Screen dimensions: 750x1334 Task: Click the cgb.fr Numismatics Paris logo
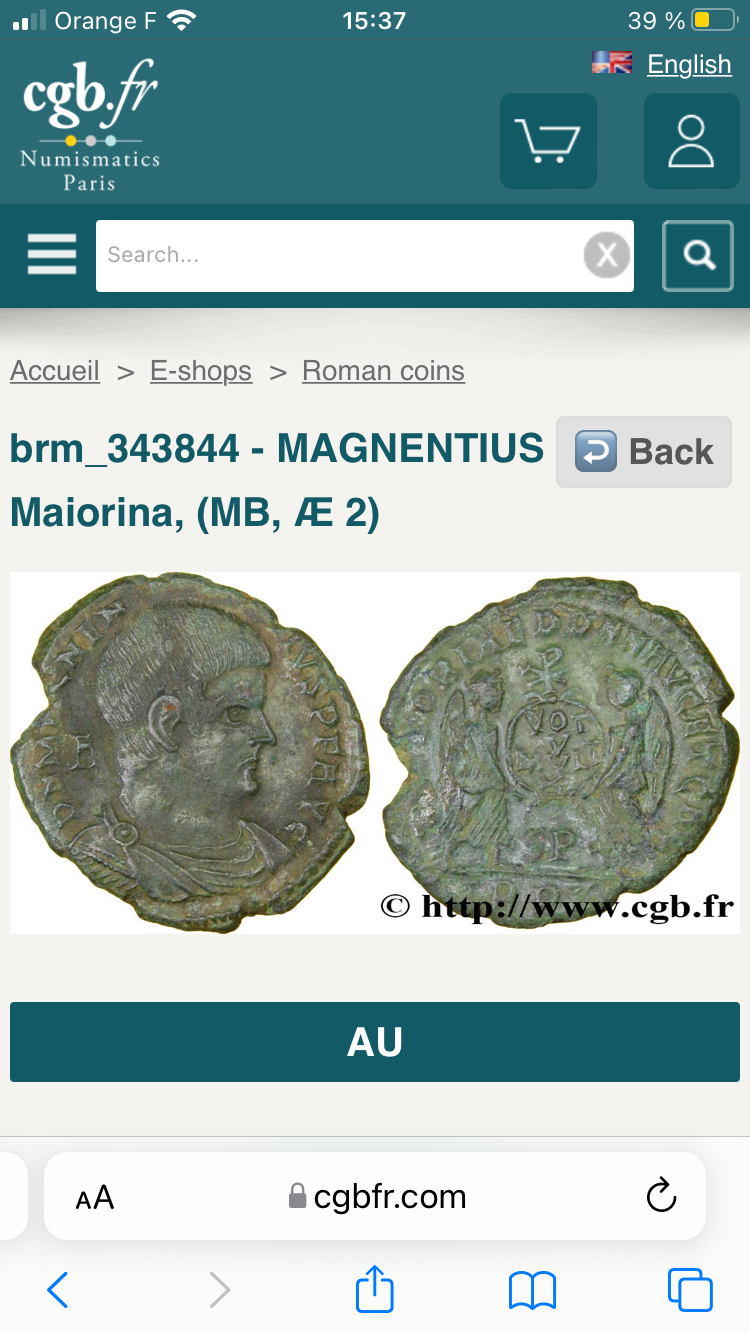pos(90,126)
